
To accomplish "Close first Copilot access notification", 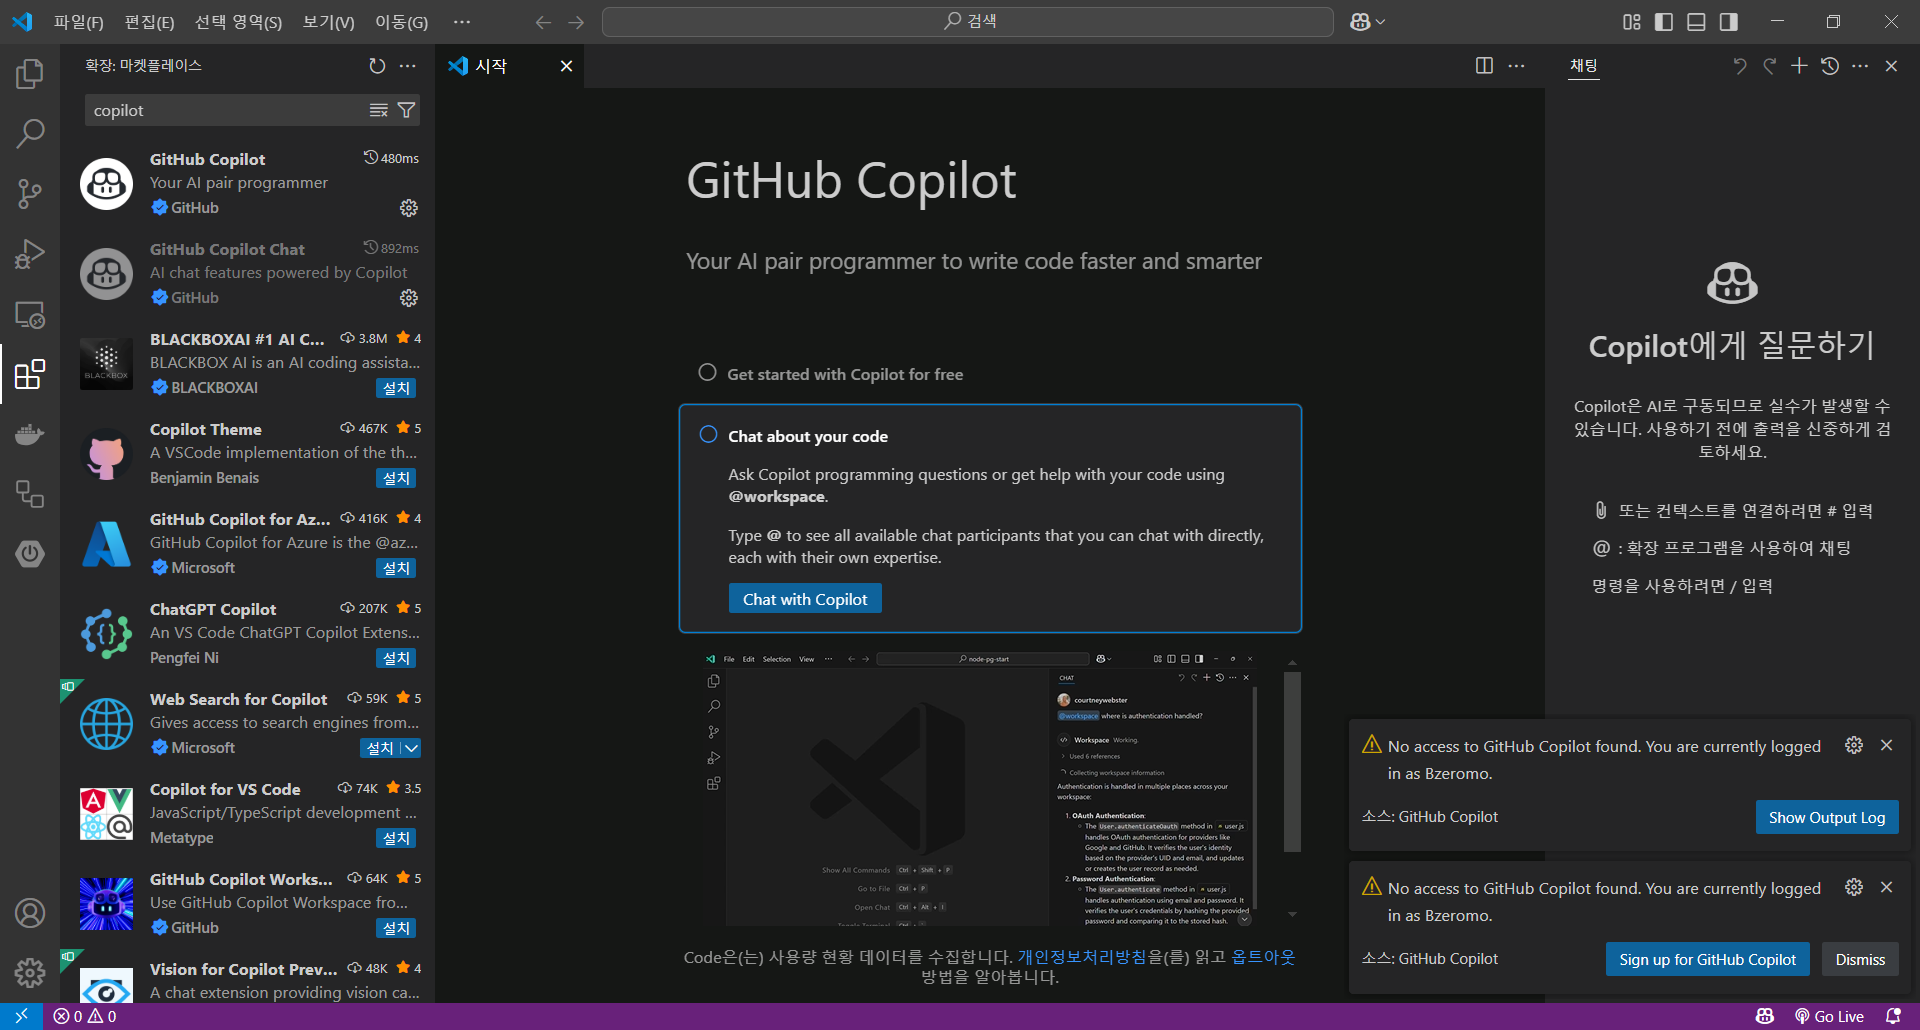I will point(1886,745).
